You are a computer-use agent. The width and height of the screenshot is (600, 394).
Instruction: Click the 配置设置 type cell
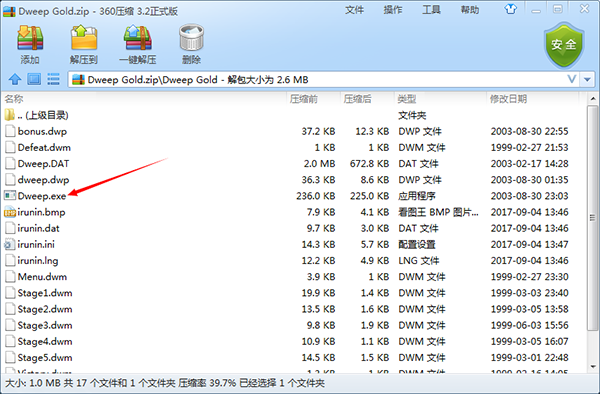417,244
